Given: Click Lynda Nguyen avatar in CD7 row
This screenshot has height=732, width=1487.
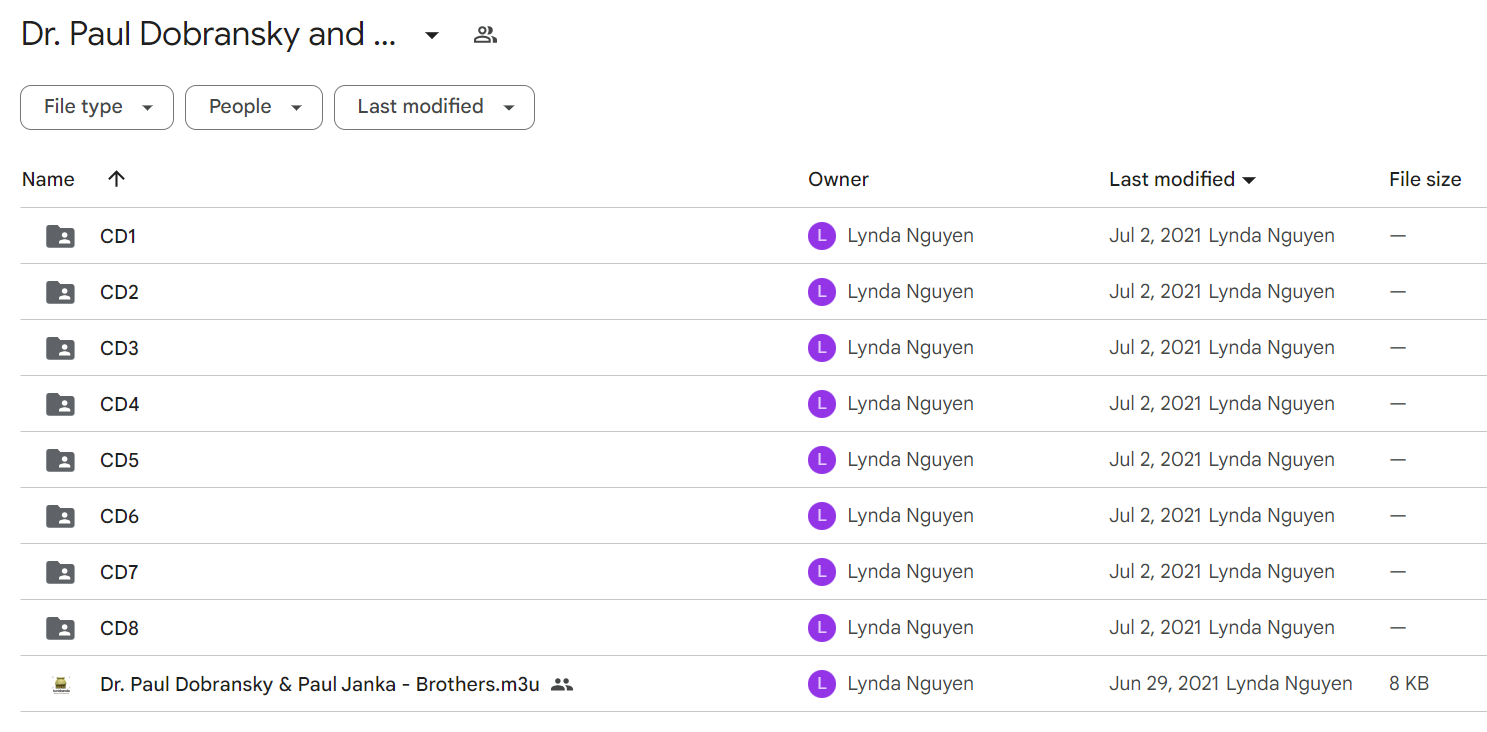Looking at the screenshot, I should click(822, 572).
